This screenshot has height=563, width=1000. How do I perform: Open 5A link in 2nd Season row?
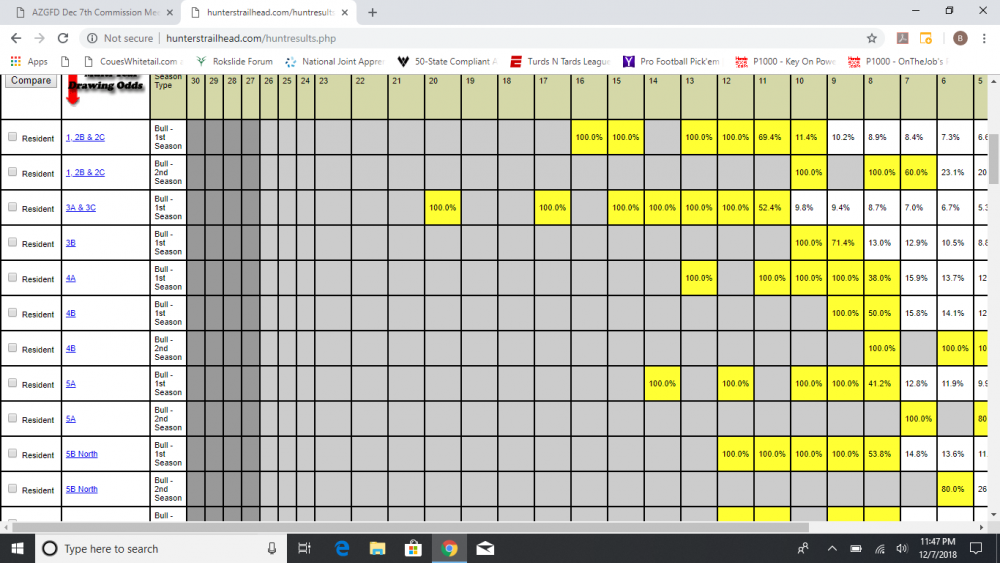tap(71, 419)
